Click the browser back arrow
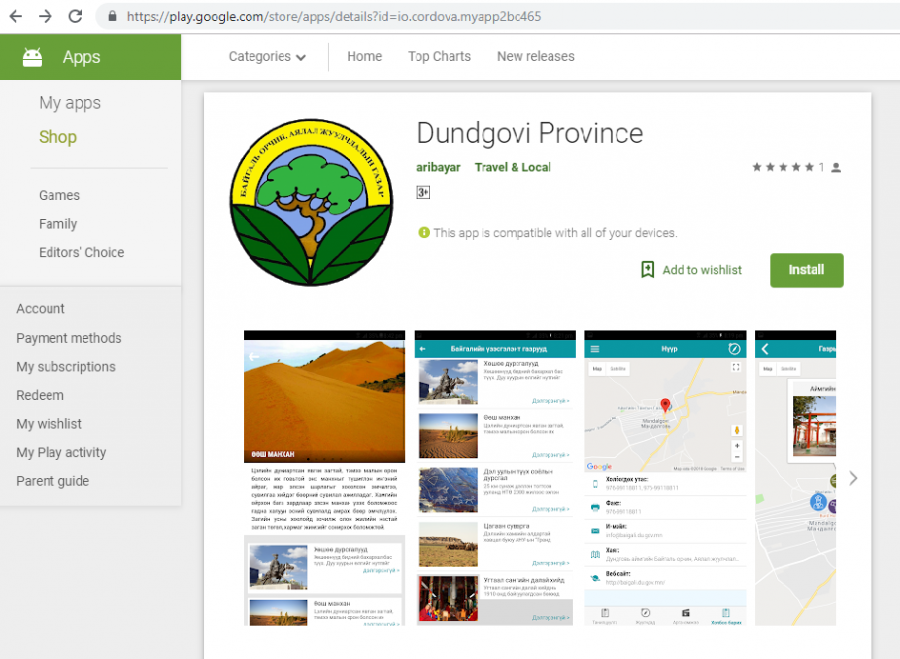 click(x=16, y=16)
